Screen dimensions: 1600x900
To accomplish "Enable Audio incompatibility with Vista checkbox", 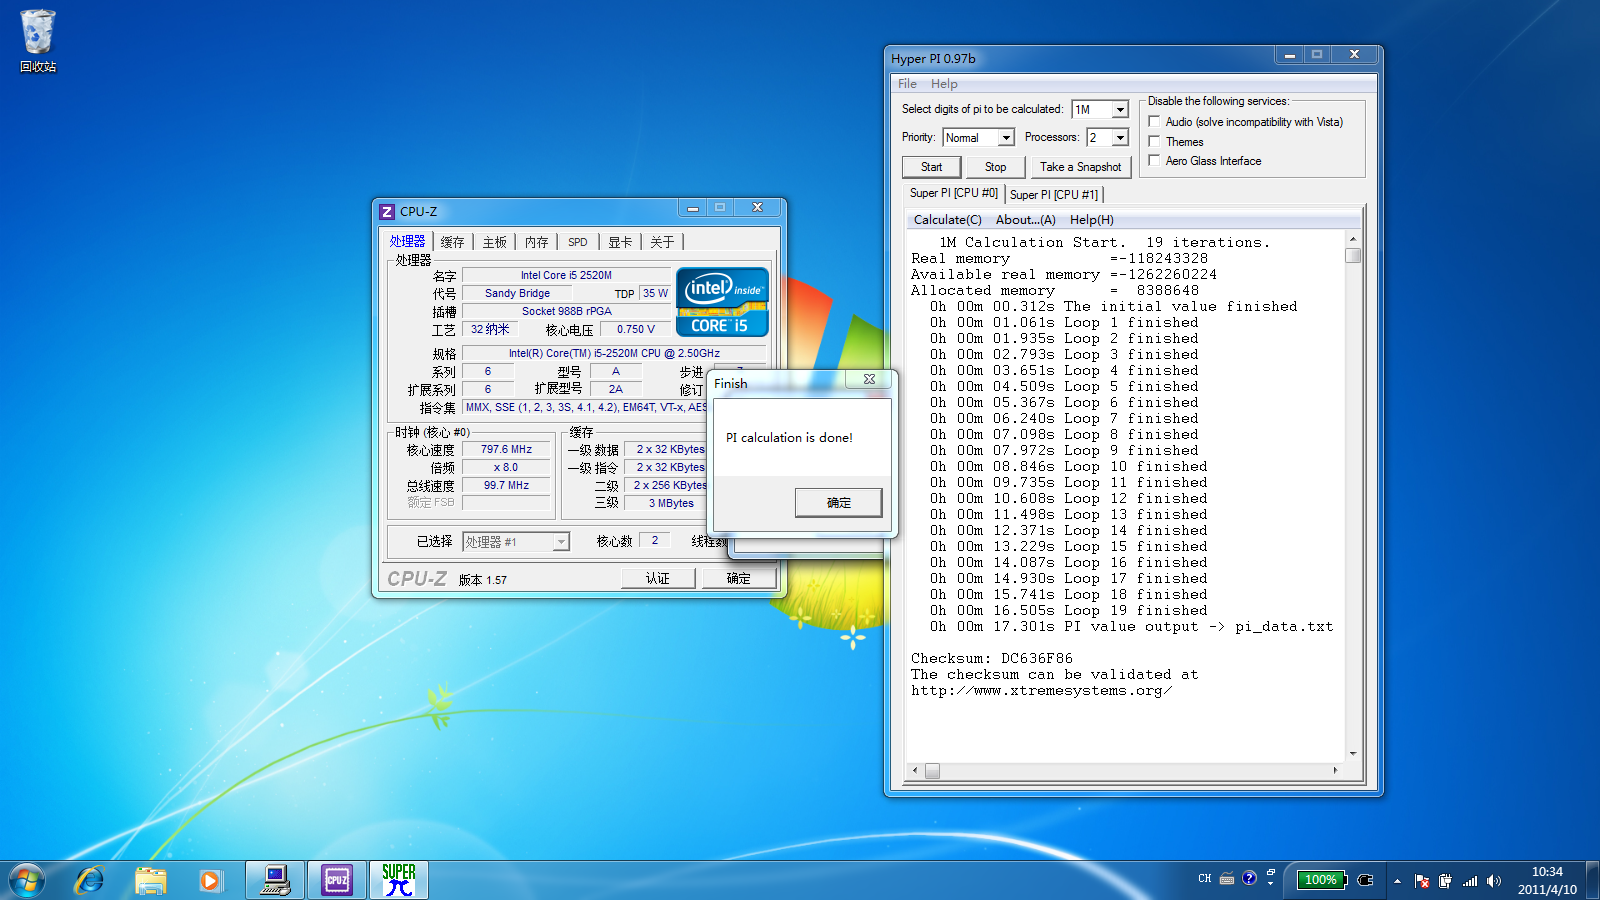I will [x=1154, y=122].
